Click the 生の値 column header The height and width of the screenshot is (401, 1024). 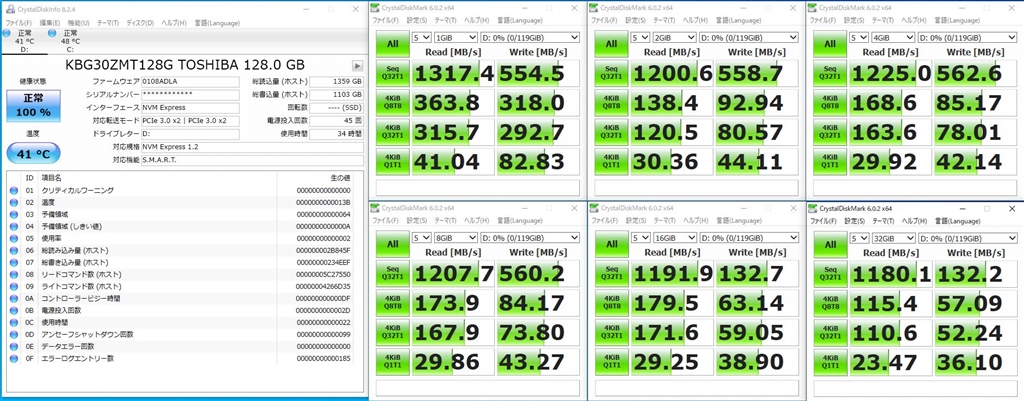tap(341, 178)
